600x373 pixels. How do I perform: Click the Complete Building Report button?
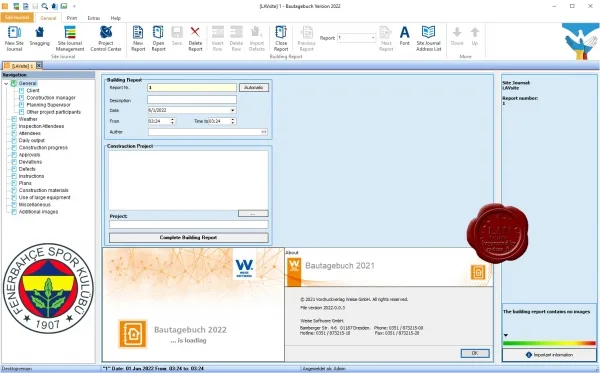pos(189,238)
